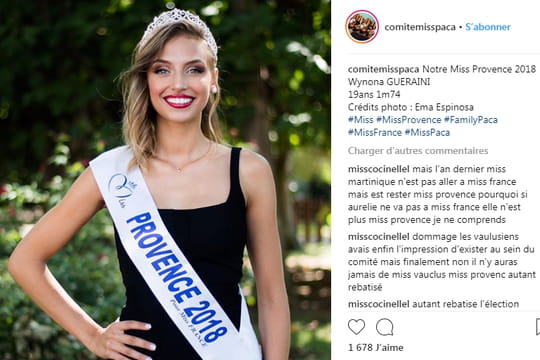Open the comment speech bubble icon
This screenshot has width=540, height=360.
(x=385, y=327)
